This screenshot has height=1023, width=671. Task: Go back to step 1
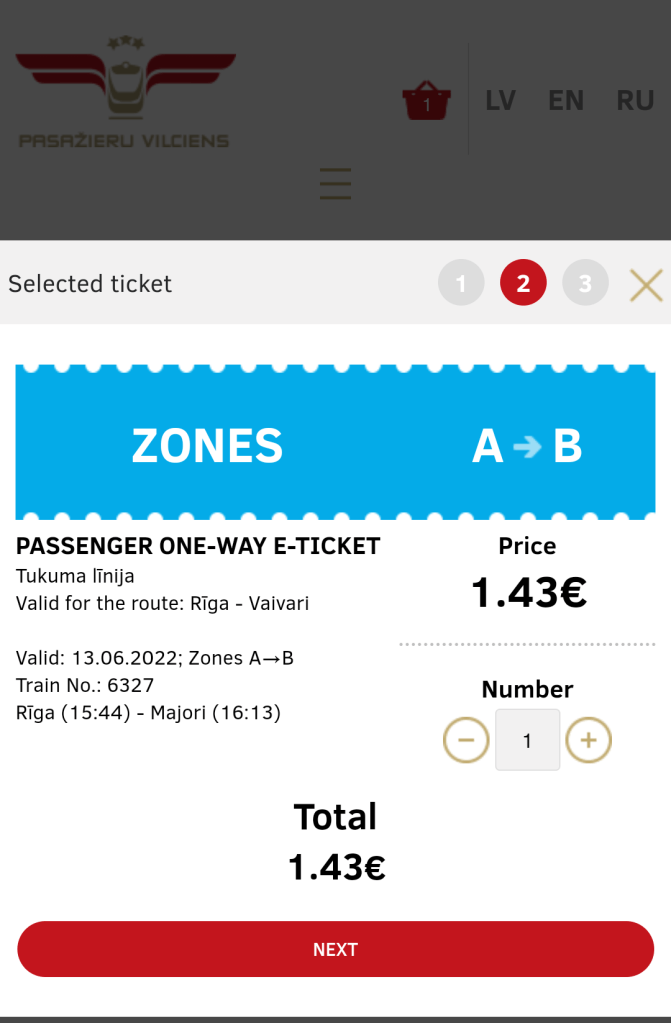point(461,284)
